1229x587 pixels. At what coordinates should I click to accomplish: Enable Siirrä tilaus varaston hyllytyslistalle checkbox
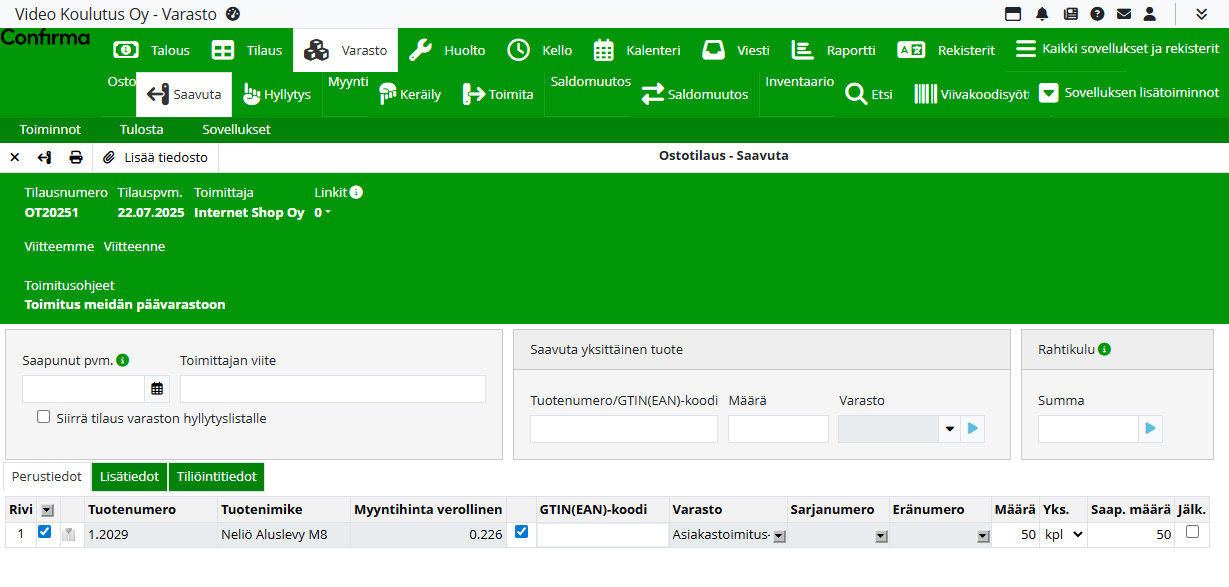[43, 417]
